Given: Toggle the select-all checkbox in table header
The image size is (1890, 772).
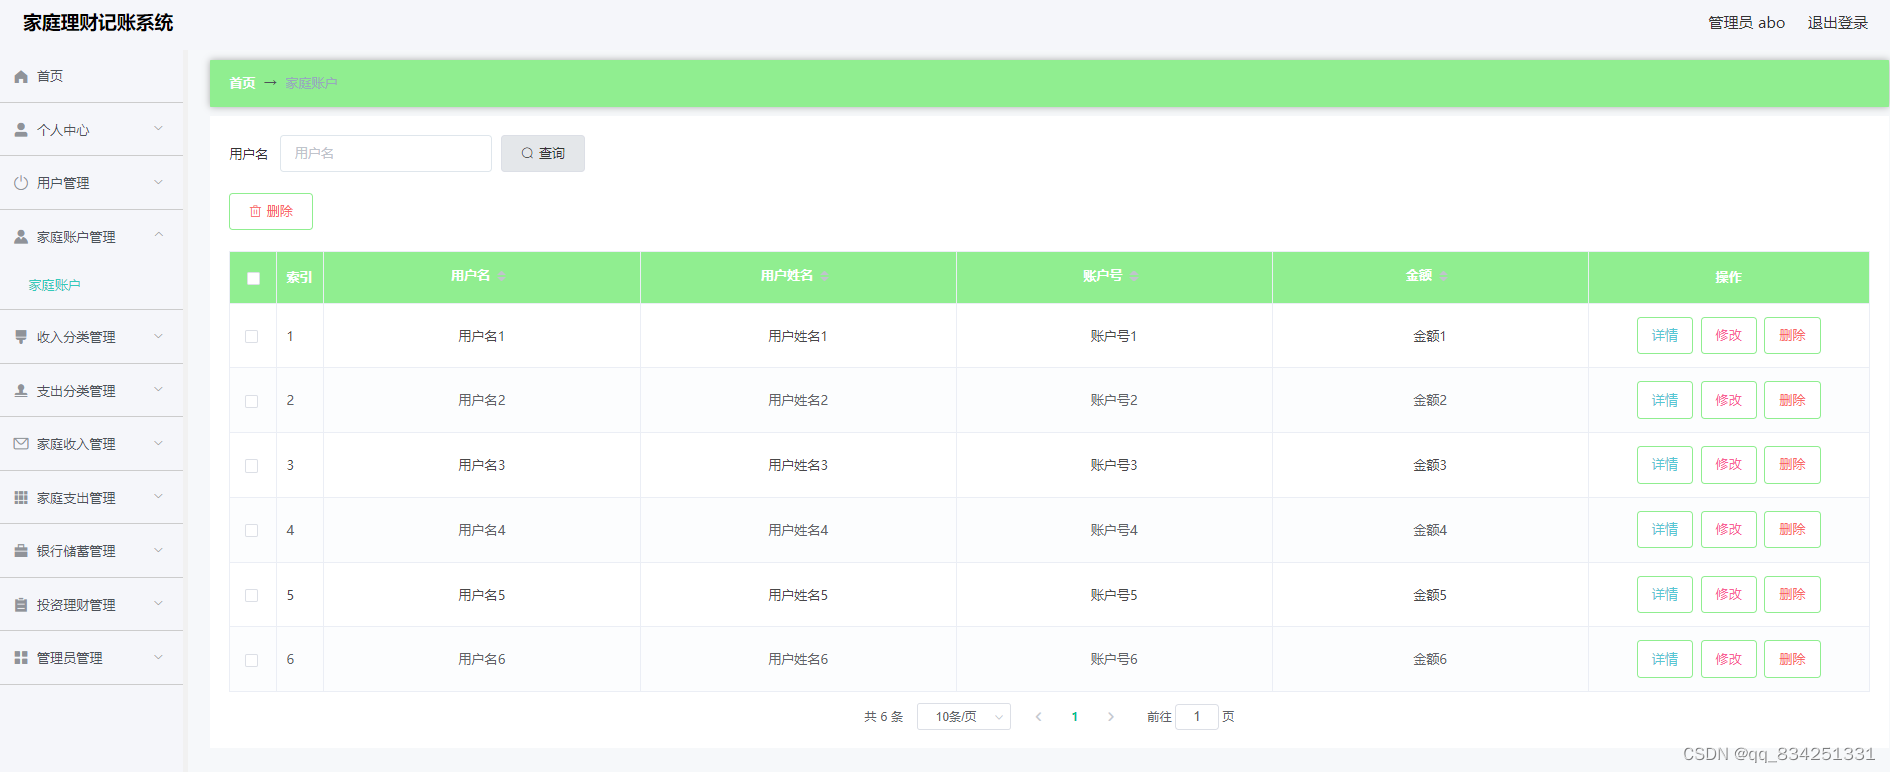Looking at the screenshot, I should (253, 278).
